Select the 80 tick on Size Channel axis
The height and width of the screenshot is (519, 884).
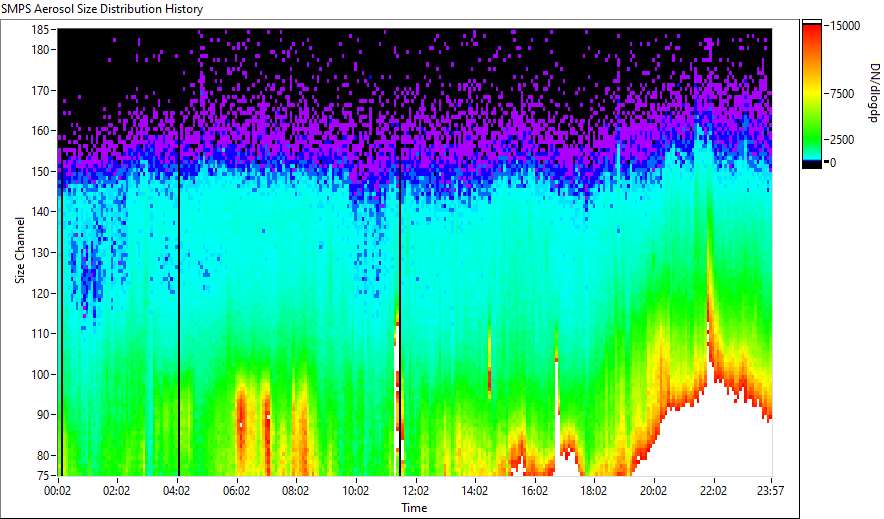coord(42,455)
